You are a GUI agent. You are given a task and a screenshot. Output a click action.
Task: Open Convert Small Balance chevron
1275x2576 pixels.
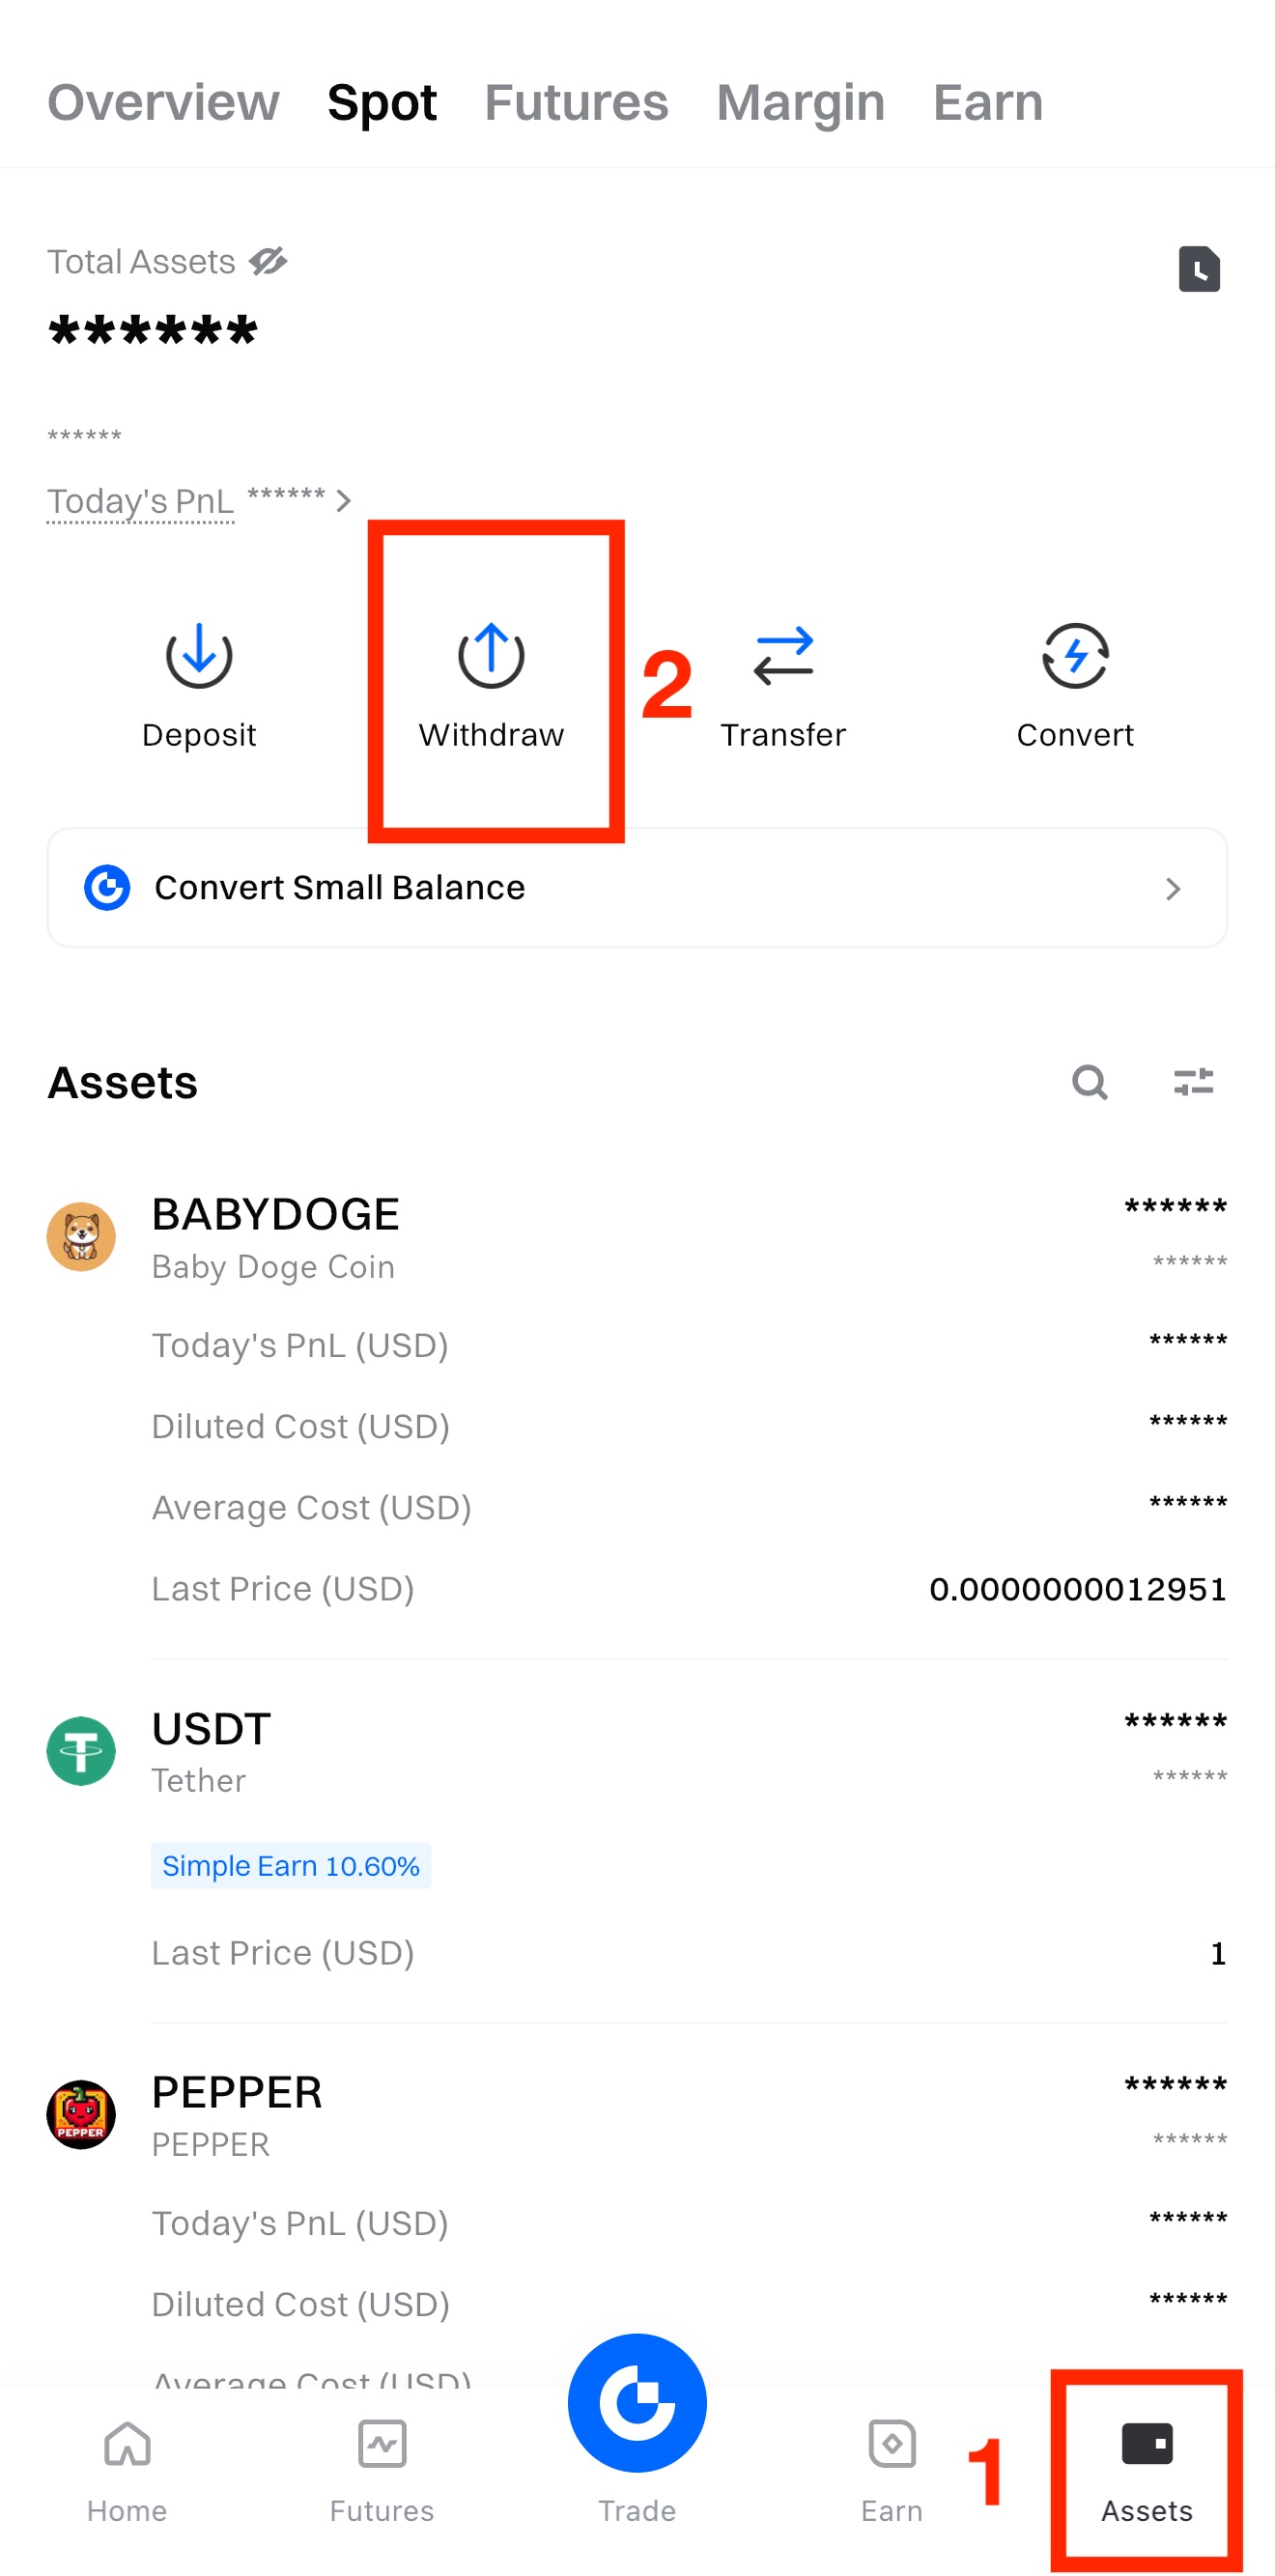[x=1173, y=888]
